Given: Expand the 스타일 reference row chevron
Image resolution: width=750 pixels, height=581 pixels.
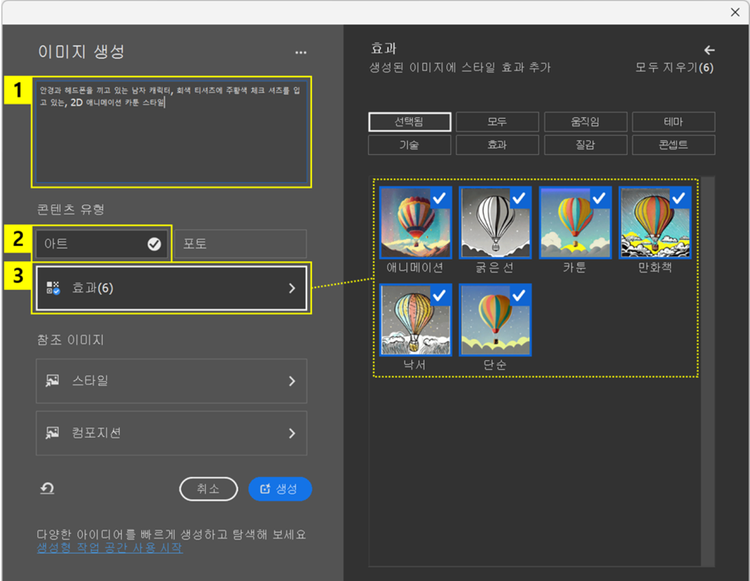Looking at the screenshot, I should 292,381.
